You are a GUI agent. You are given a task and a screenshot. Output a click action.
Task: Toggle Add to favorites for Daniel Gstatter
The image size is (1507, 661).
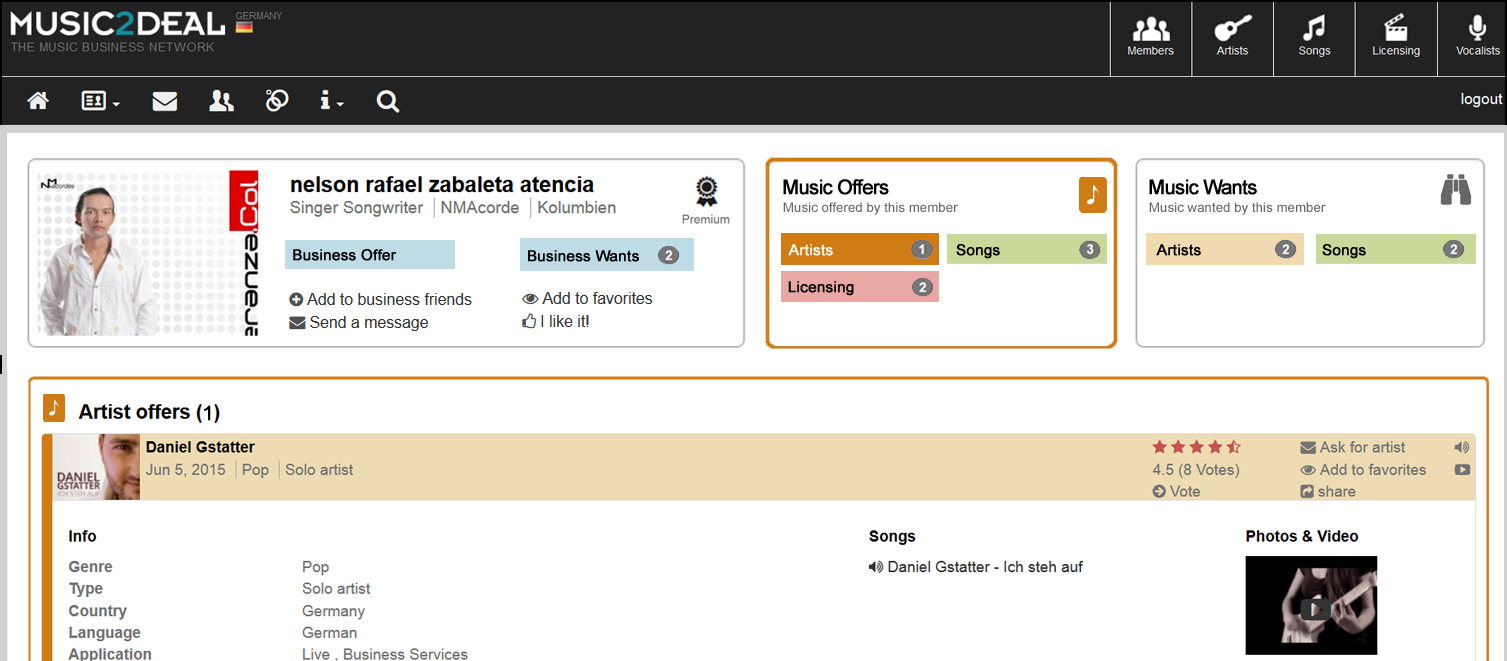[1363, 469]
